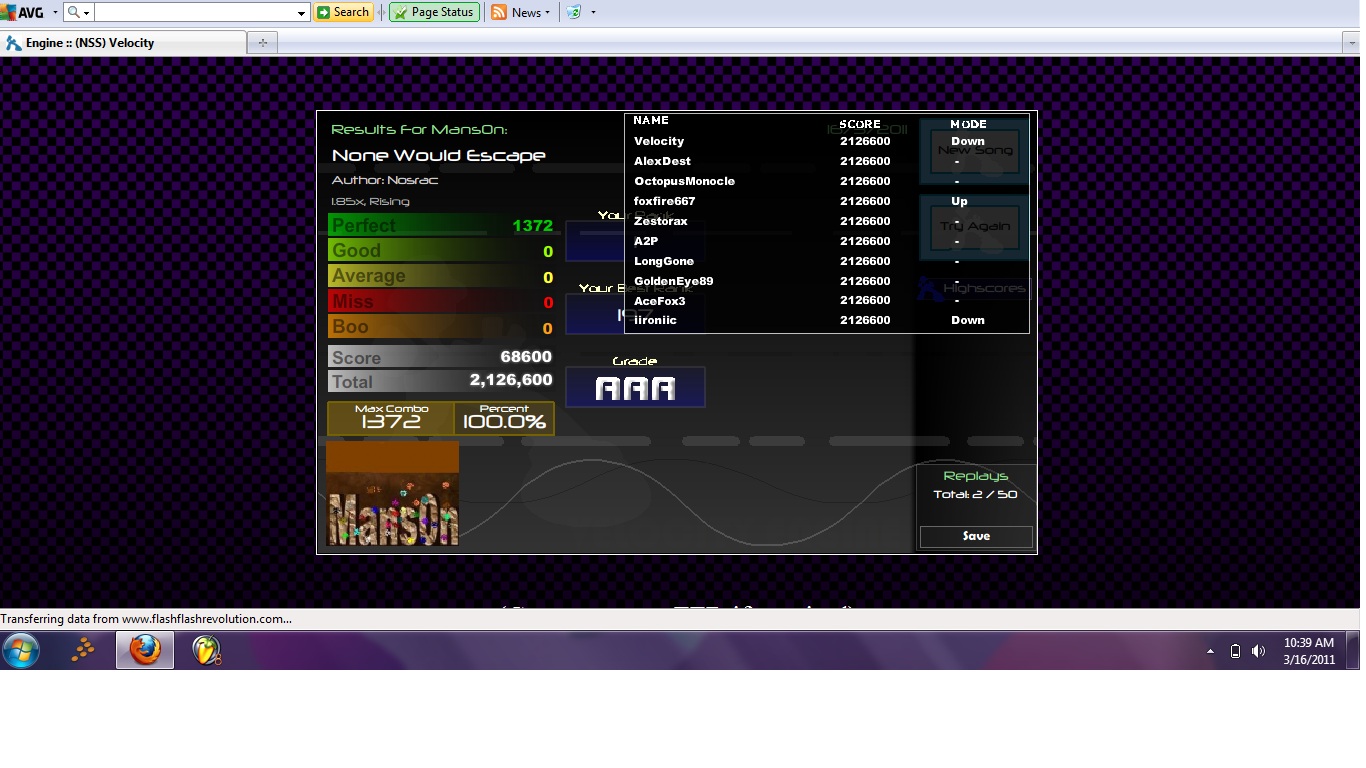Expand the AVG logo dropdown arrow
This screenshot has width=1366, height=768.
coord(54,13)
